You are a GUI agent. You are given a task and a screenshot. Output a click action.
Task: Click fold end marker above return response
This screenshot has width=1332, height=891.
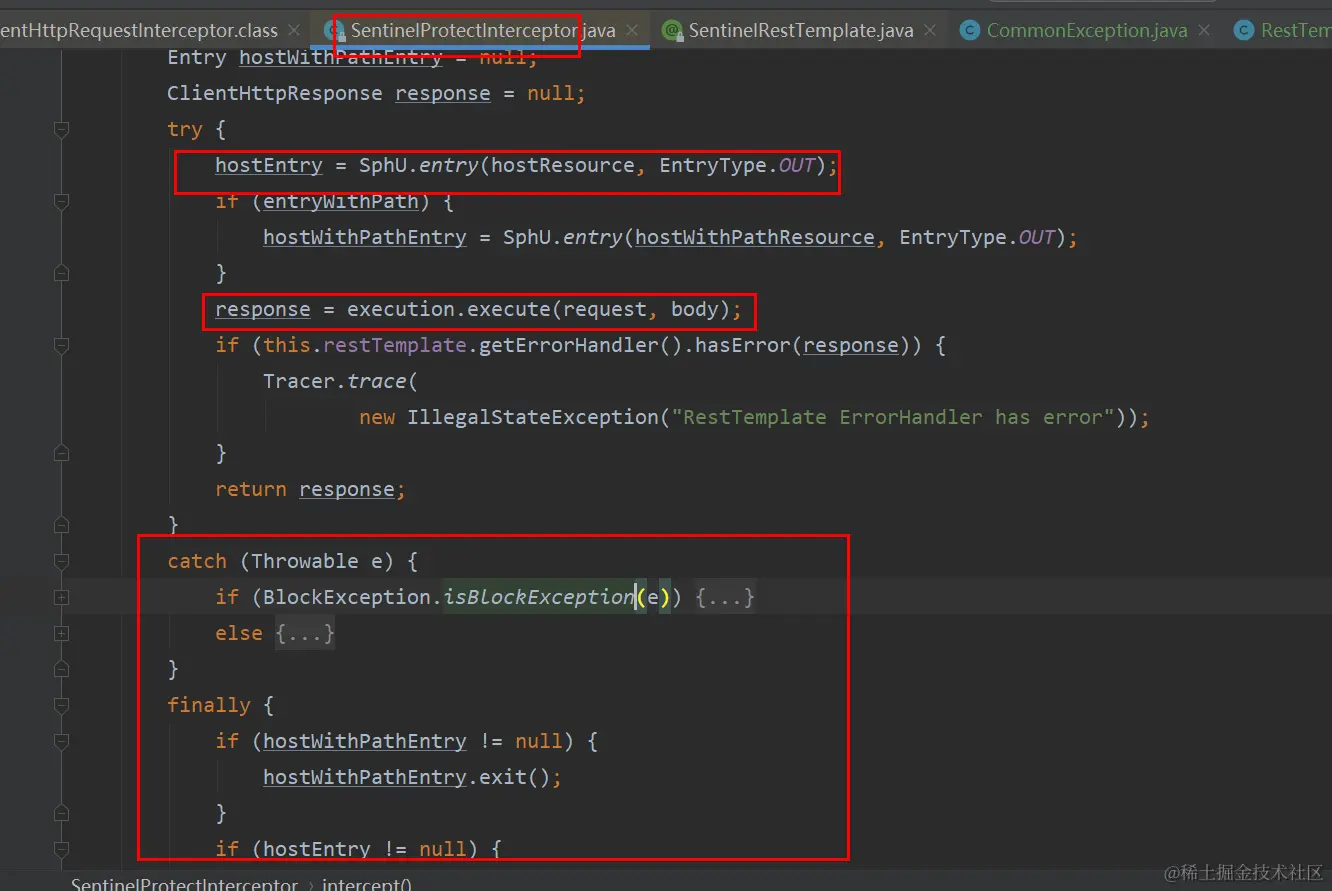61,453
